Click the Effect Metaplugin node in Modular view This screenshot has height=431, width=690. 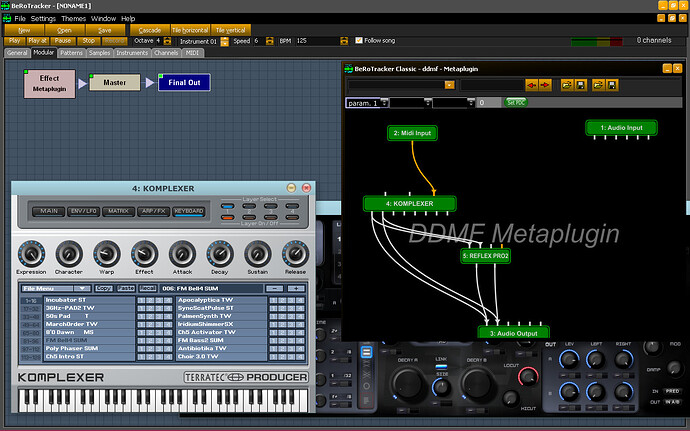49,83
